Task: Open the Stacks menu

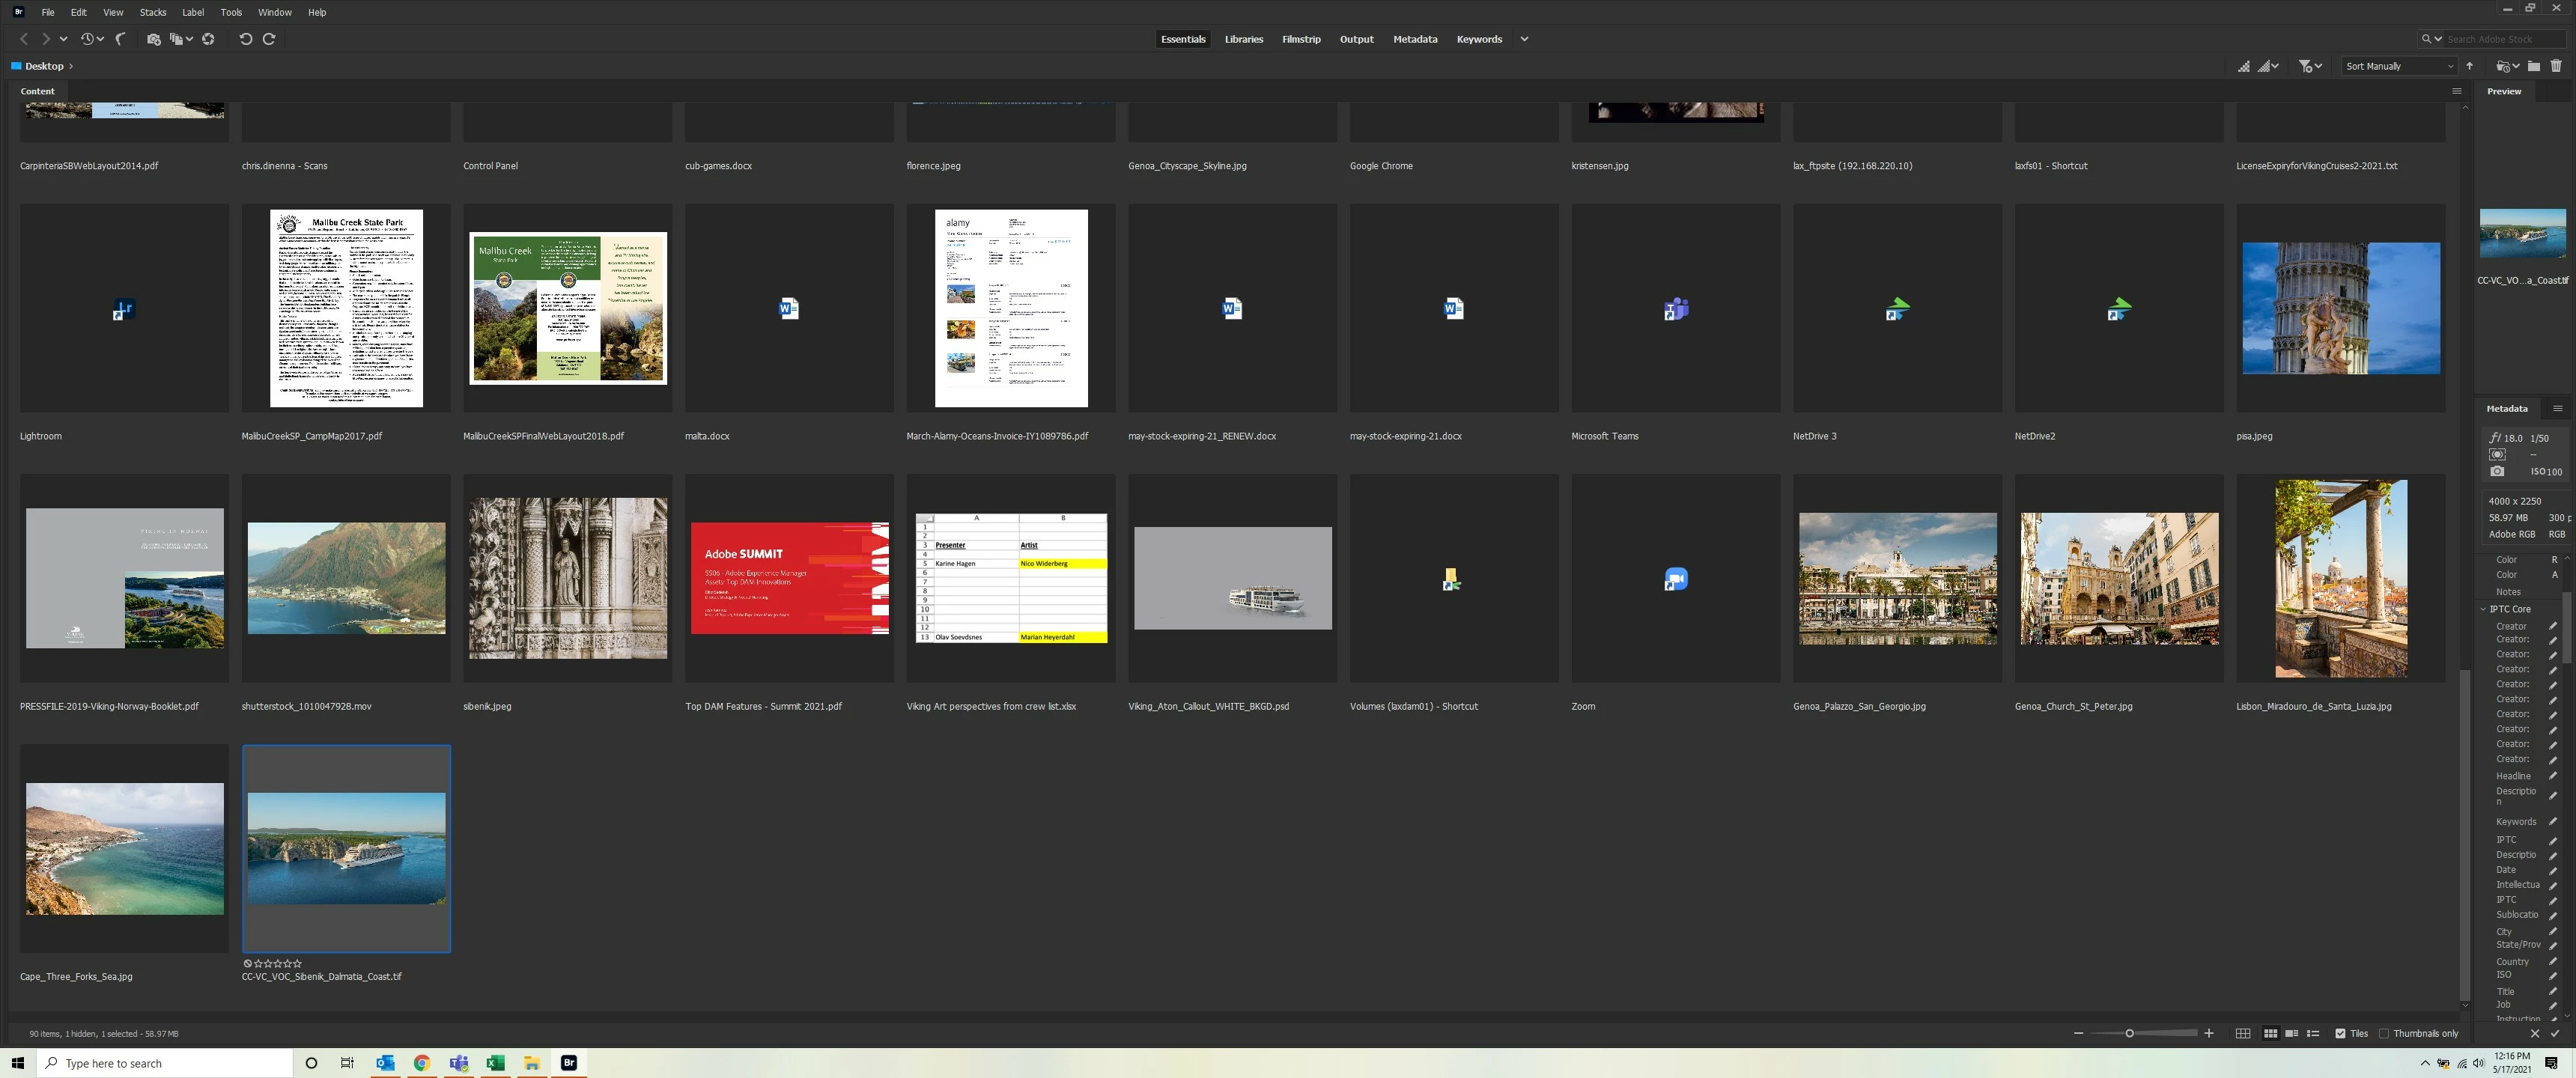Action: 152,12
